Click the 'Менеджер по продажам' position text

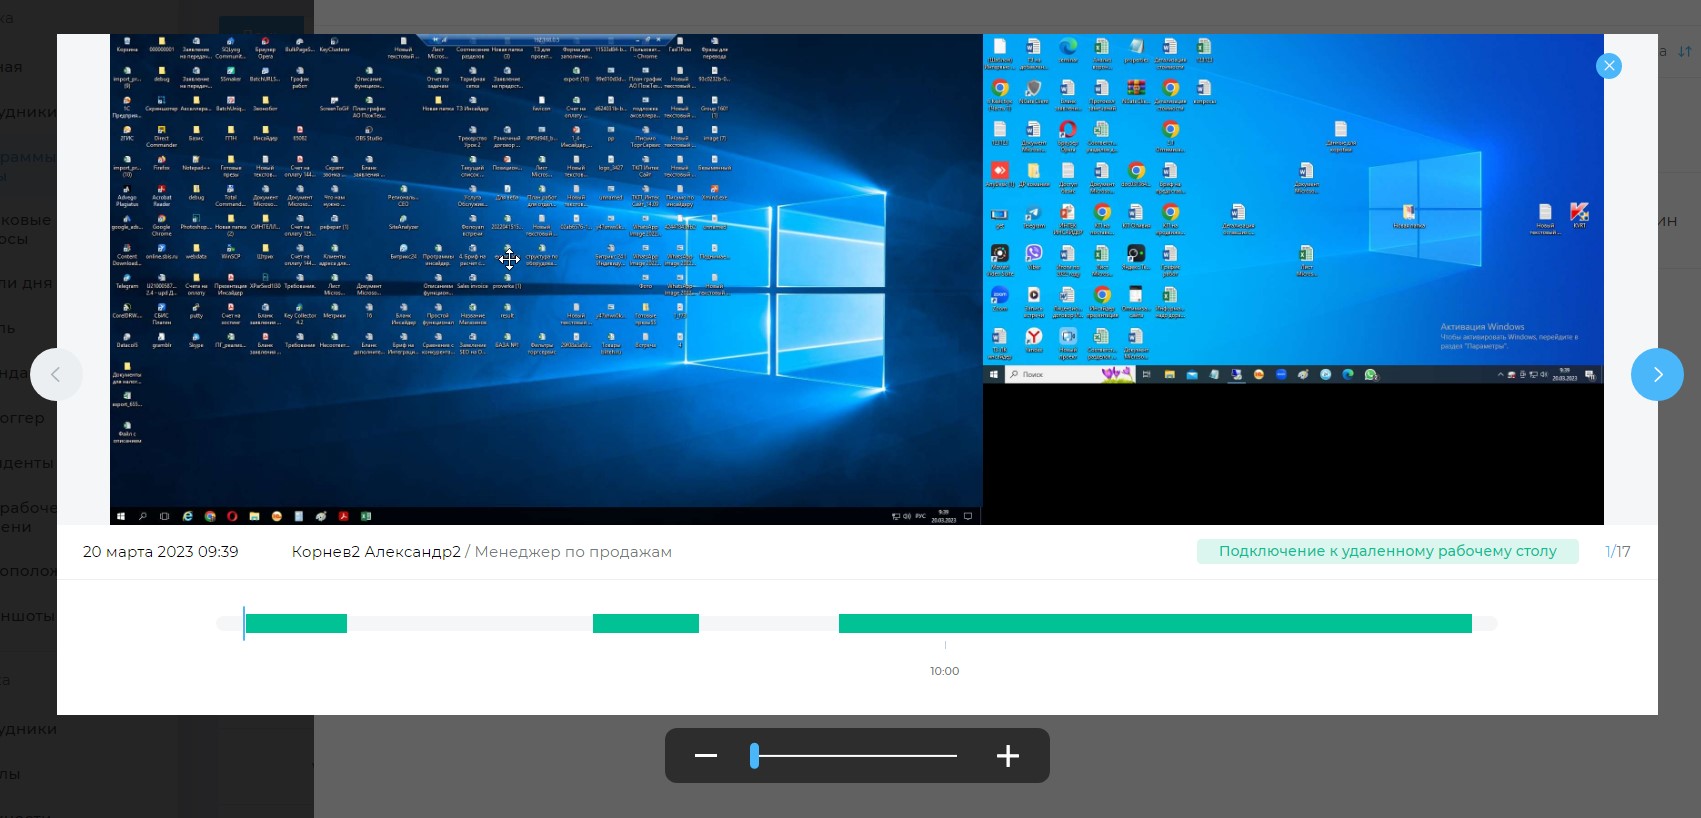point(573,552)
